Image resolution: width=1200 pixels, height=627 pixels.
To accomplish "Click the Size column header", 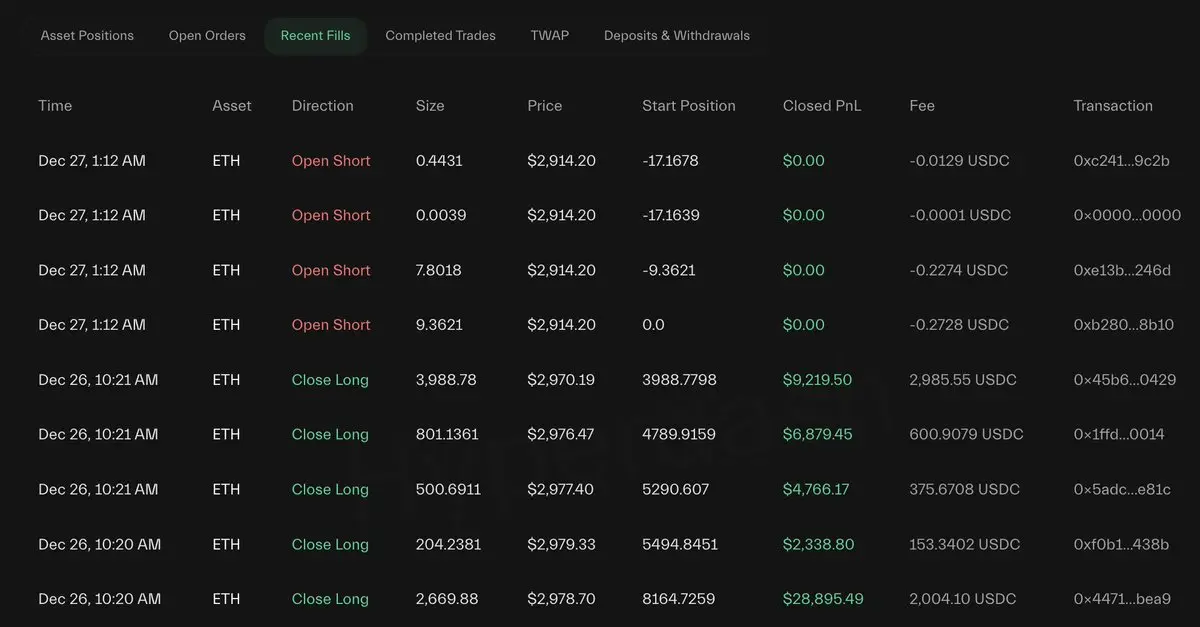I will [430, 106].
